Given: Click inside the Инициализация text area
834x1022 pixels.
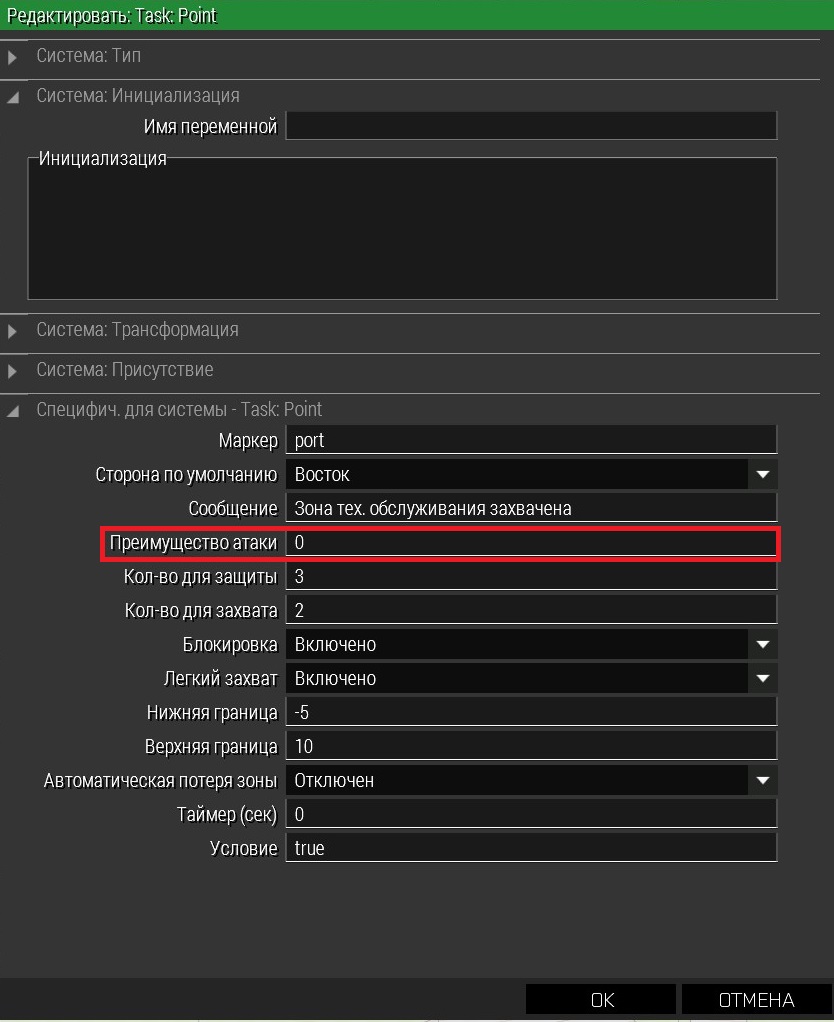Looking at the screenshot, I should (402, 230).
